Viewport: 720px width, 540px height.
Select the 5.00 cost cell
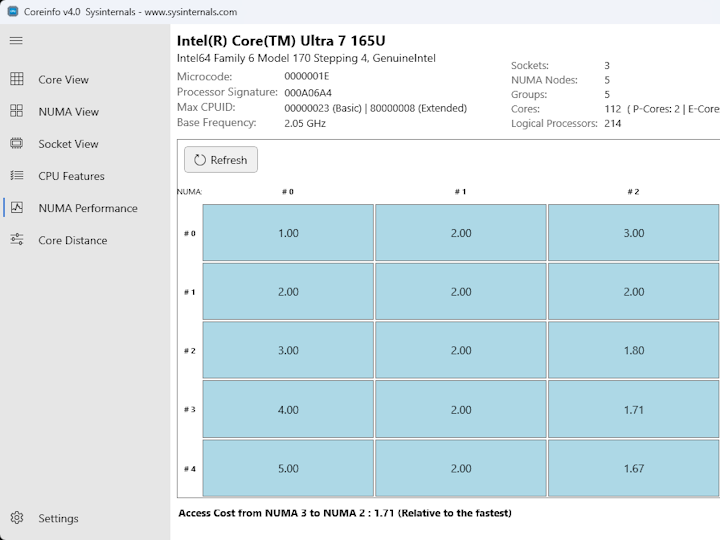point(288,468)
